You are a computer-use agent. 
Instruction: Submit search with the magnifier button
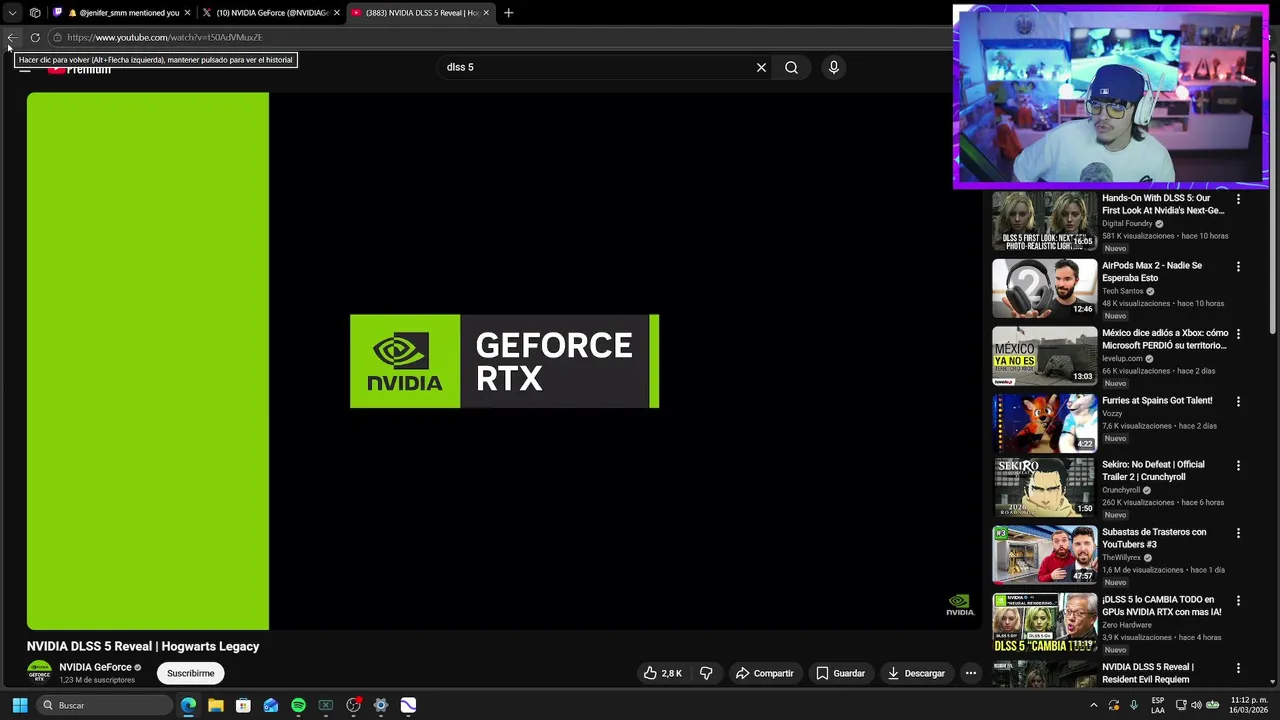791,67
